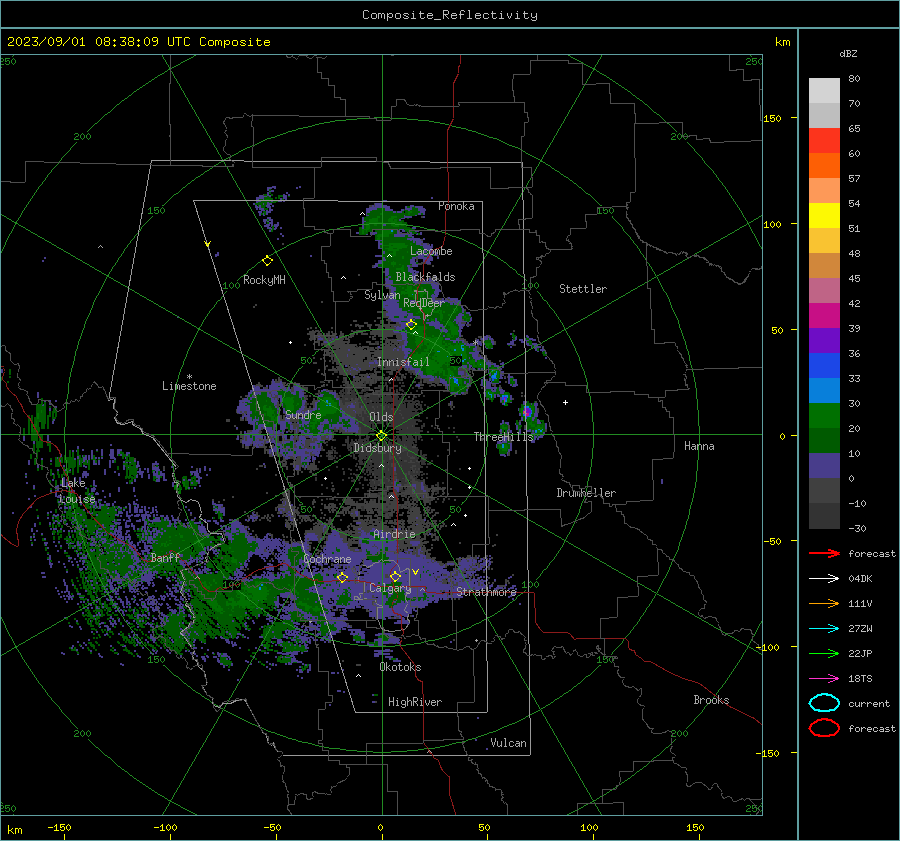This screenshot has height=841, width=900.
Task: Click the purple 39 dBZ color swatch
Action: click(824, 341)
